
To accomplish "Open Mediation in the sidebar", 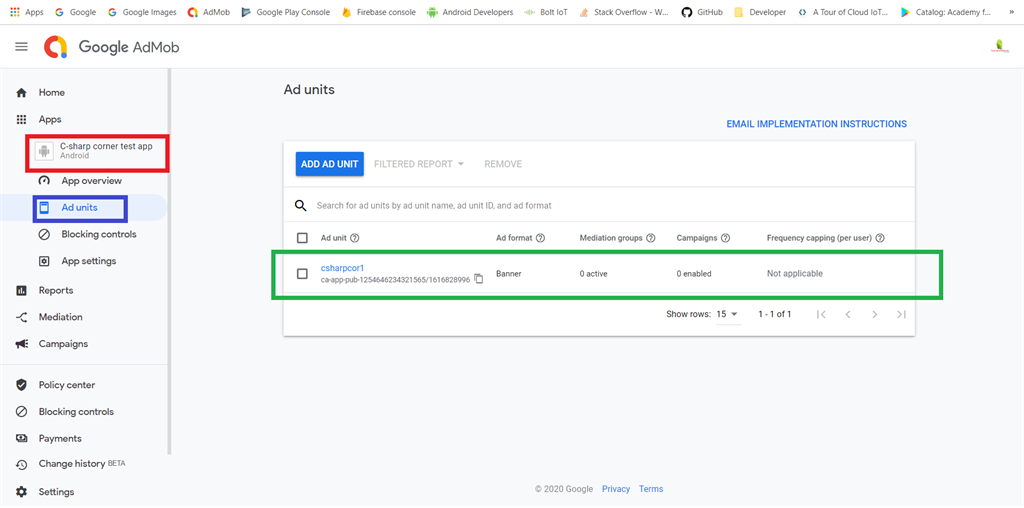I will [x=61, y=317].
